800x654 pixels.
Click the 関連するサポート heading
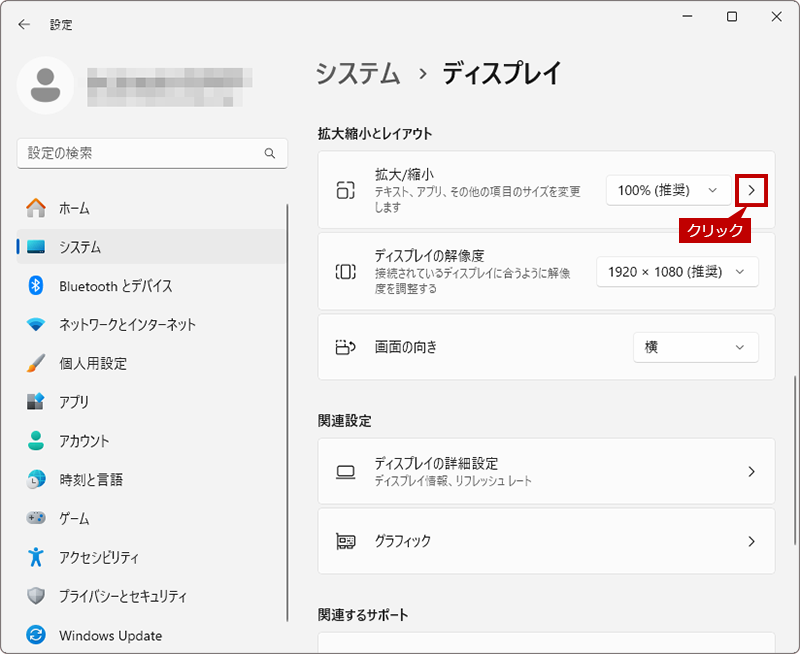pyautogui.click(x=363, y=615)
